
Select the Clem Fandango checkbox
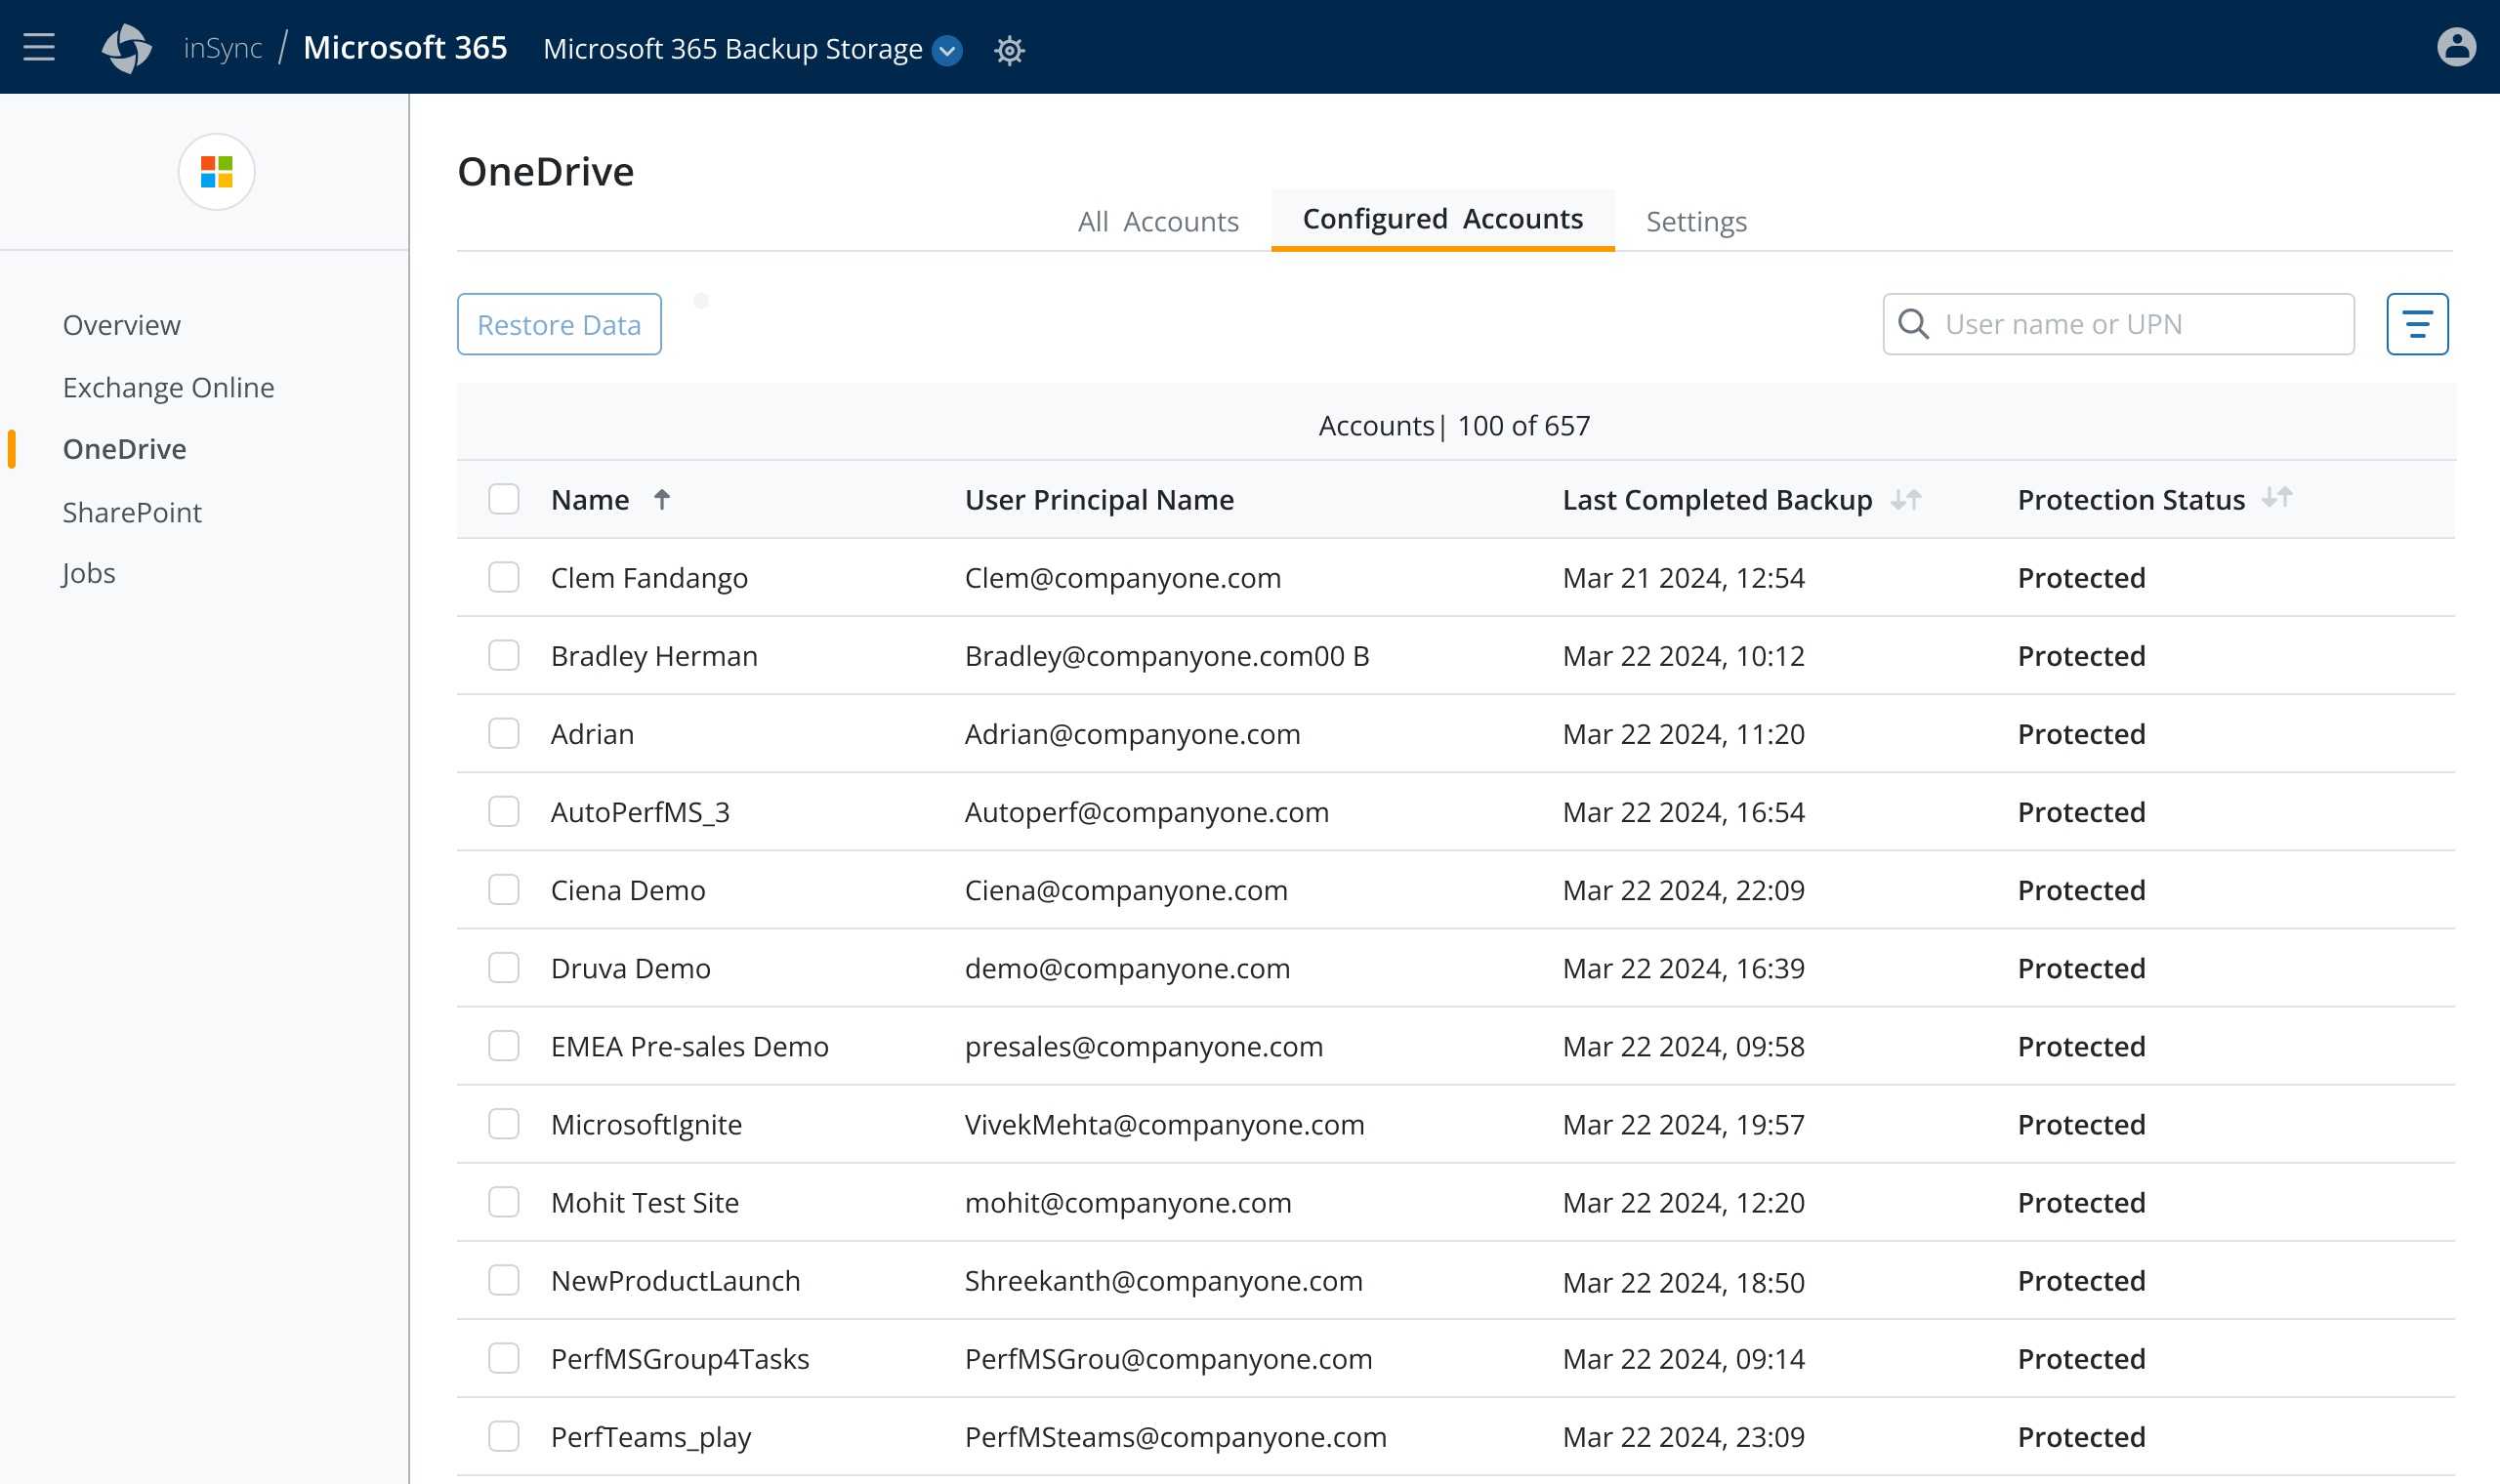tap(504, 577)
